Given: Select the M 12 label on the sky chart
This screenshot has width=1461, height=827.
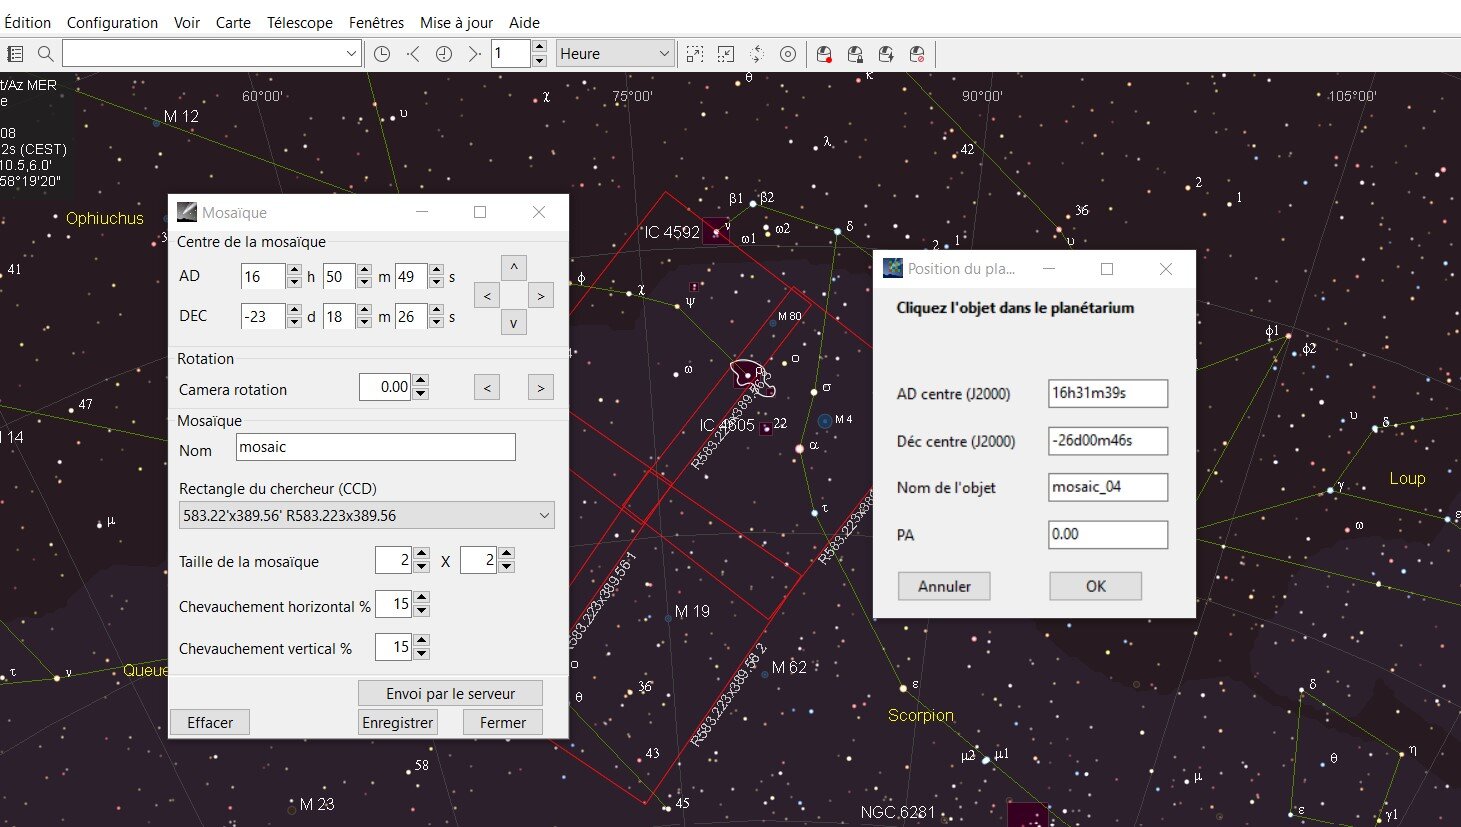Looking at the screenshot, I should pos(181,116).
